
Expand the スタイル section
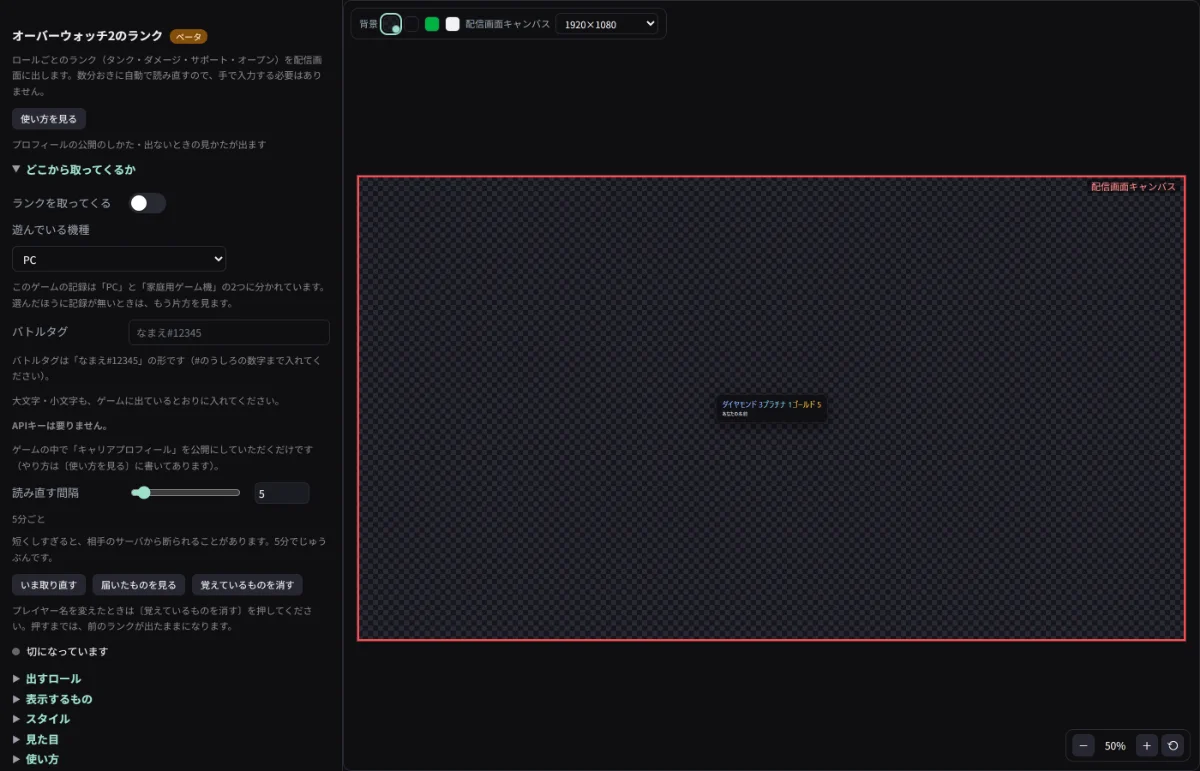(x=41, y=719)
